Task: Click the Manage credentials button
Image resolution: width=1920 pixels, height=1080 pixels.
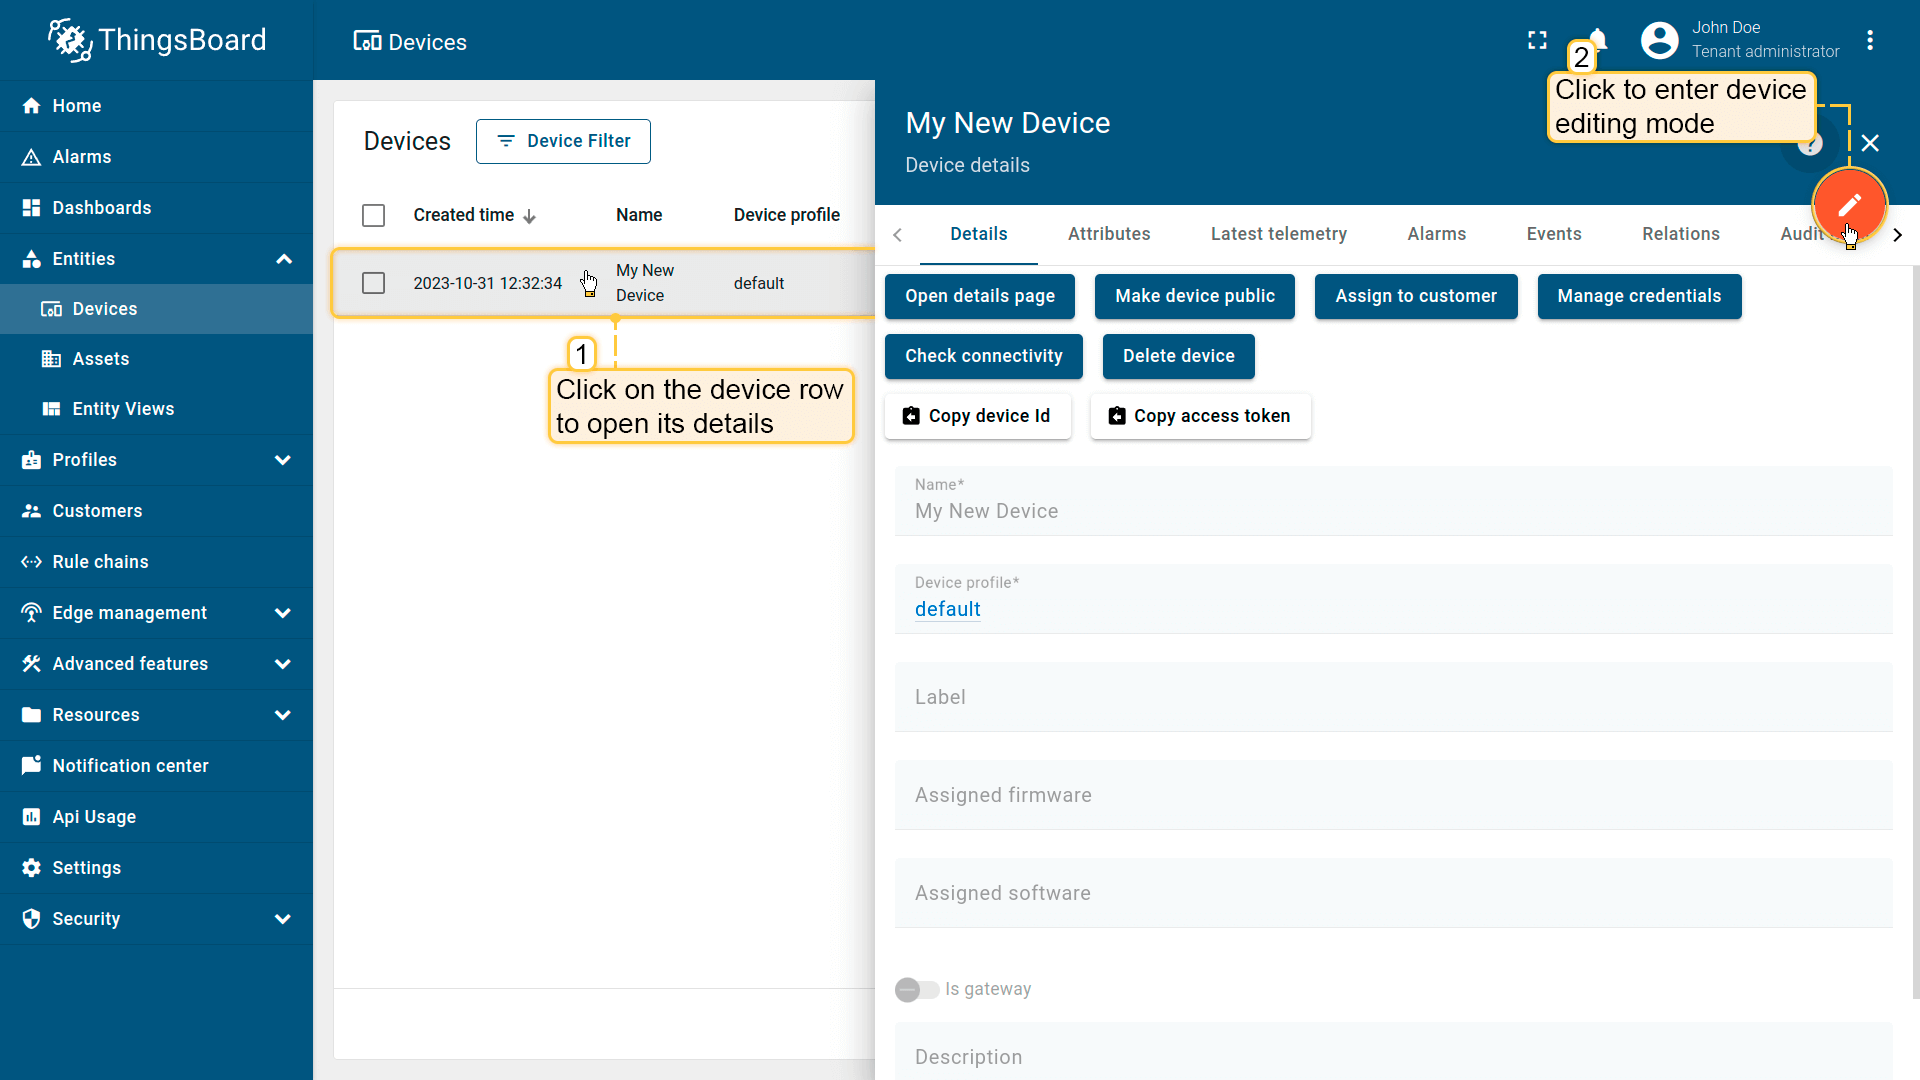Action: (x=1638, y=296)
